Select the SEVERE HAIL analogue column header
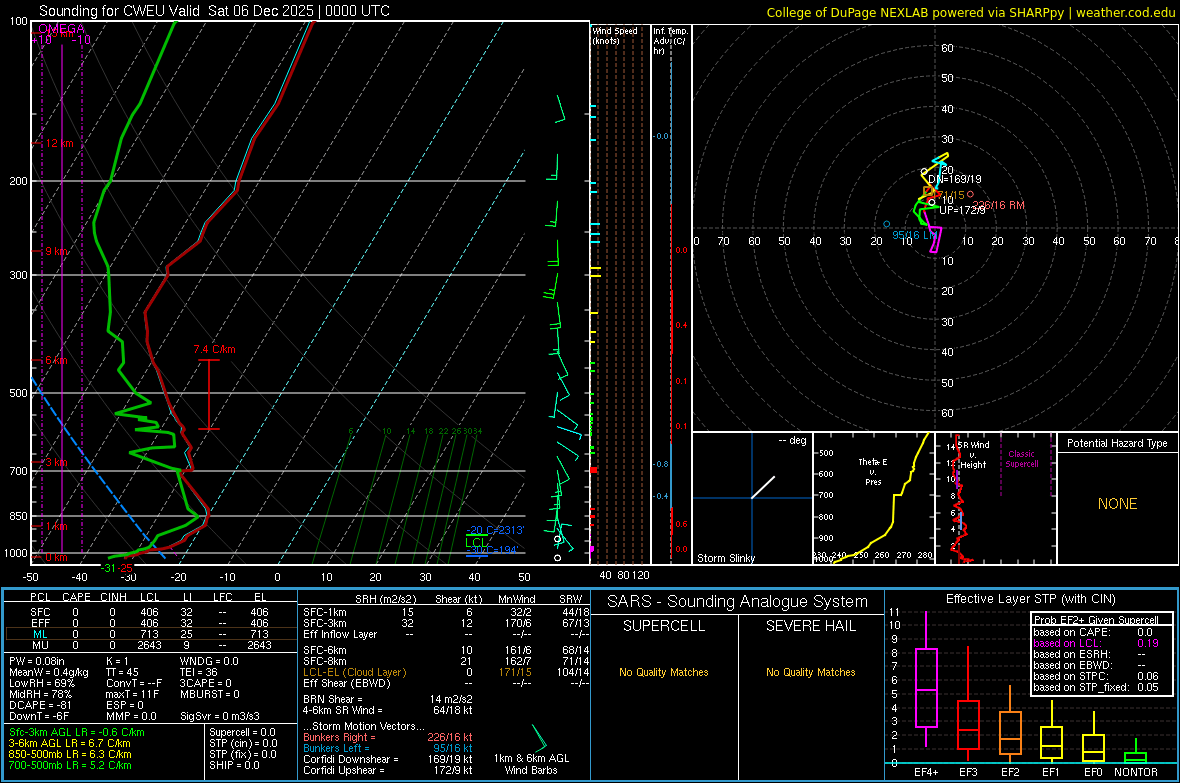Screen dimensions: 1180x783 point(810,626)
